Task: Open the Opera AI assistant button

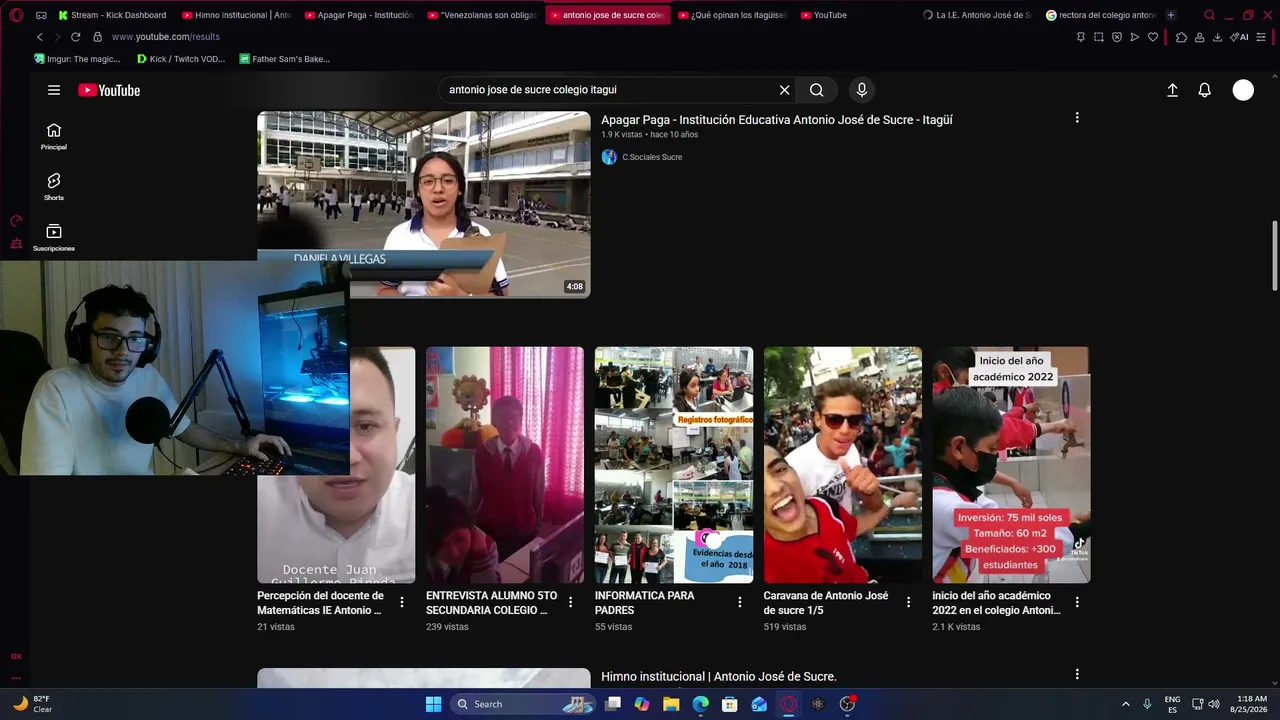Action: pos(1239,37)
